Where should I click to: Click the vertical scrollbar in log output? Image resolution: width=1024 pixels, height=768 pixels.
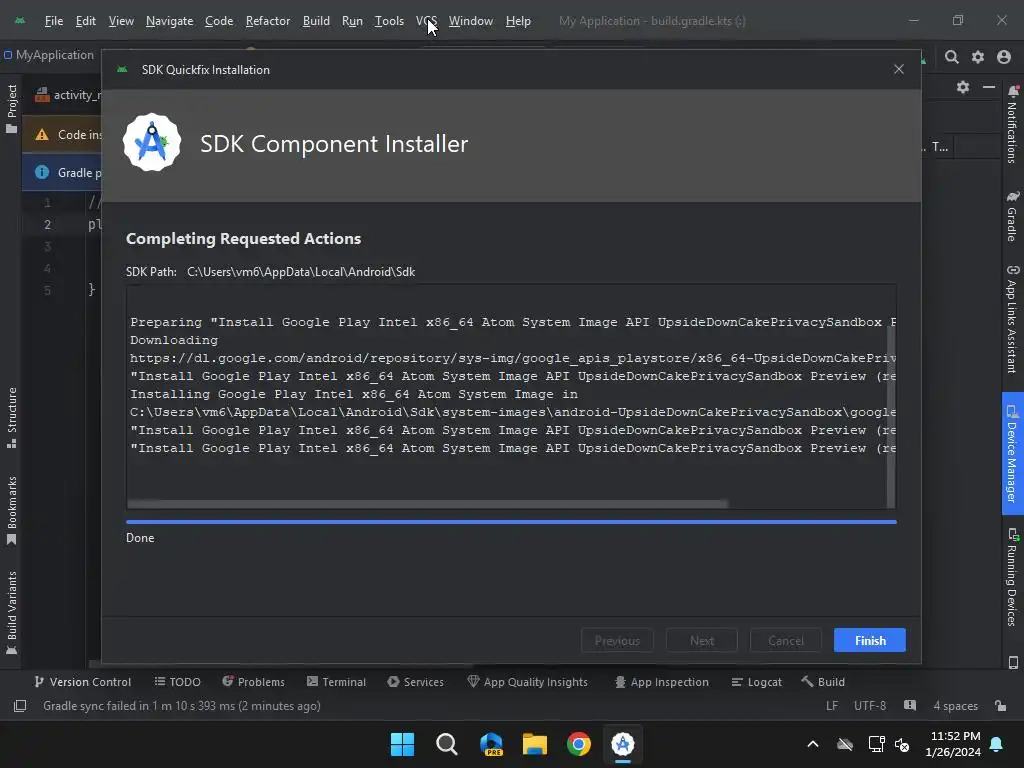click(x=891, y=415)
